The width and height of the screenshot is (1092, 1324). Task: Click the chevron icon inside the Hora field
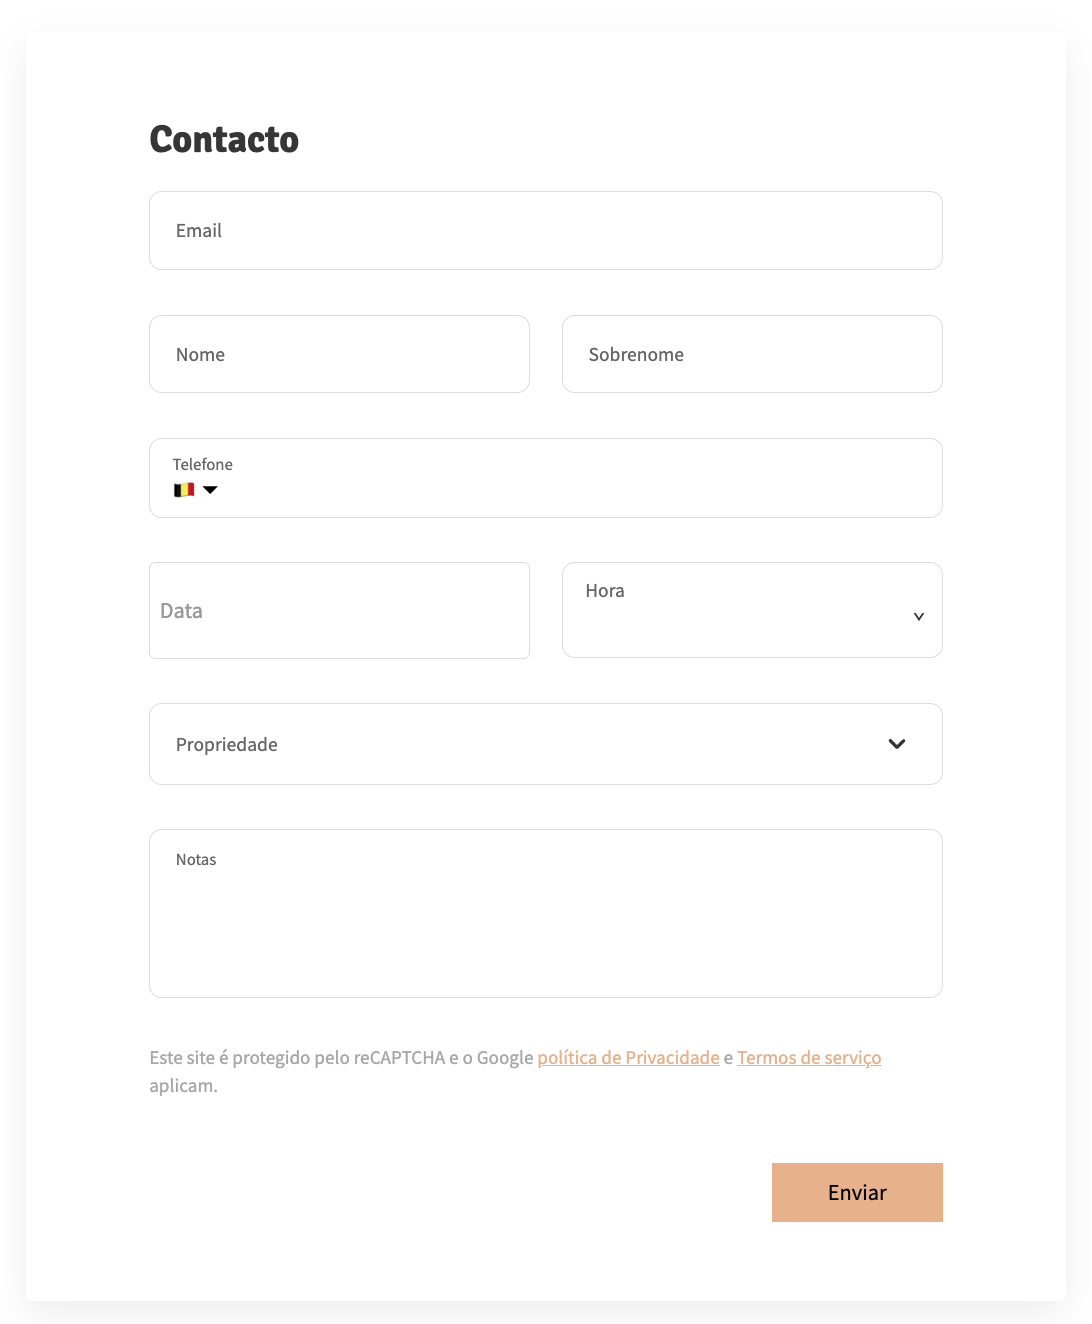tap(918, 616)
